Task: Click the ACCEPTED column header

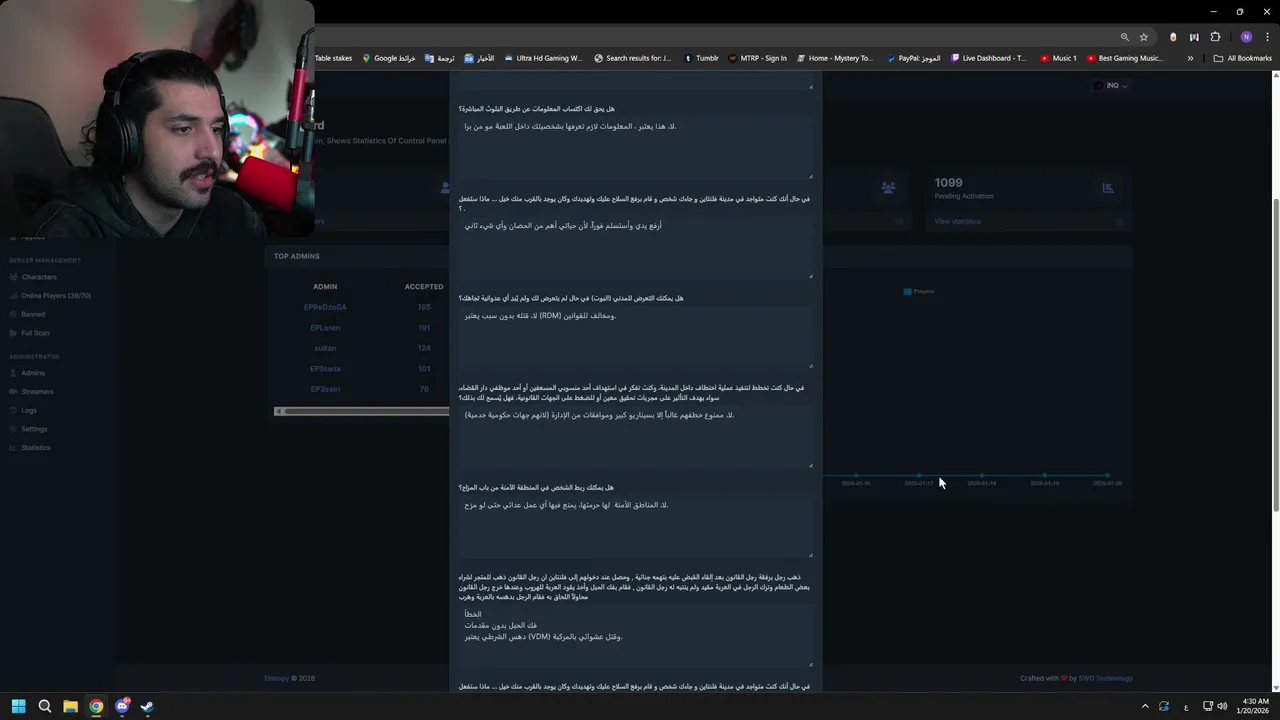Action: [x=424, y=287]
